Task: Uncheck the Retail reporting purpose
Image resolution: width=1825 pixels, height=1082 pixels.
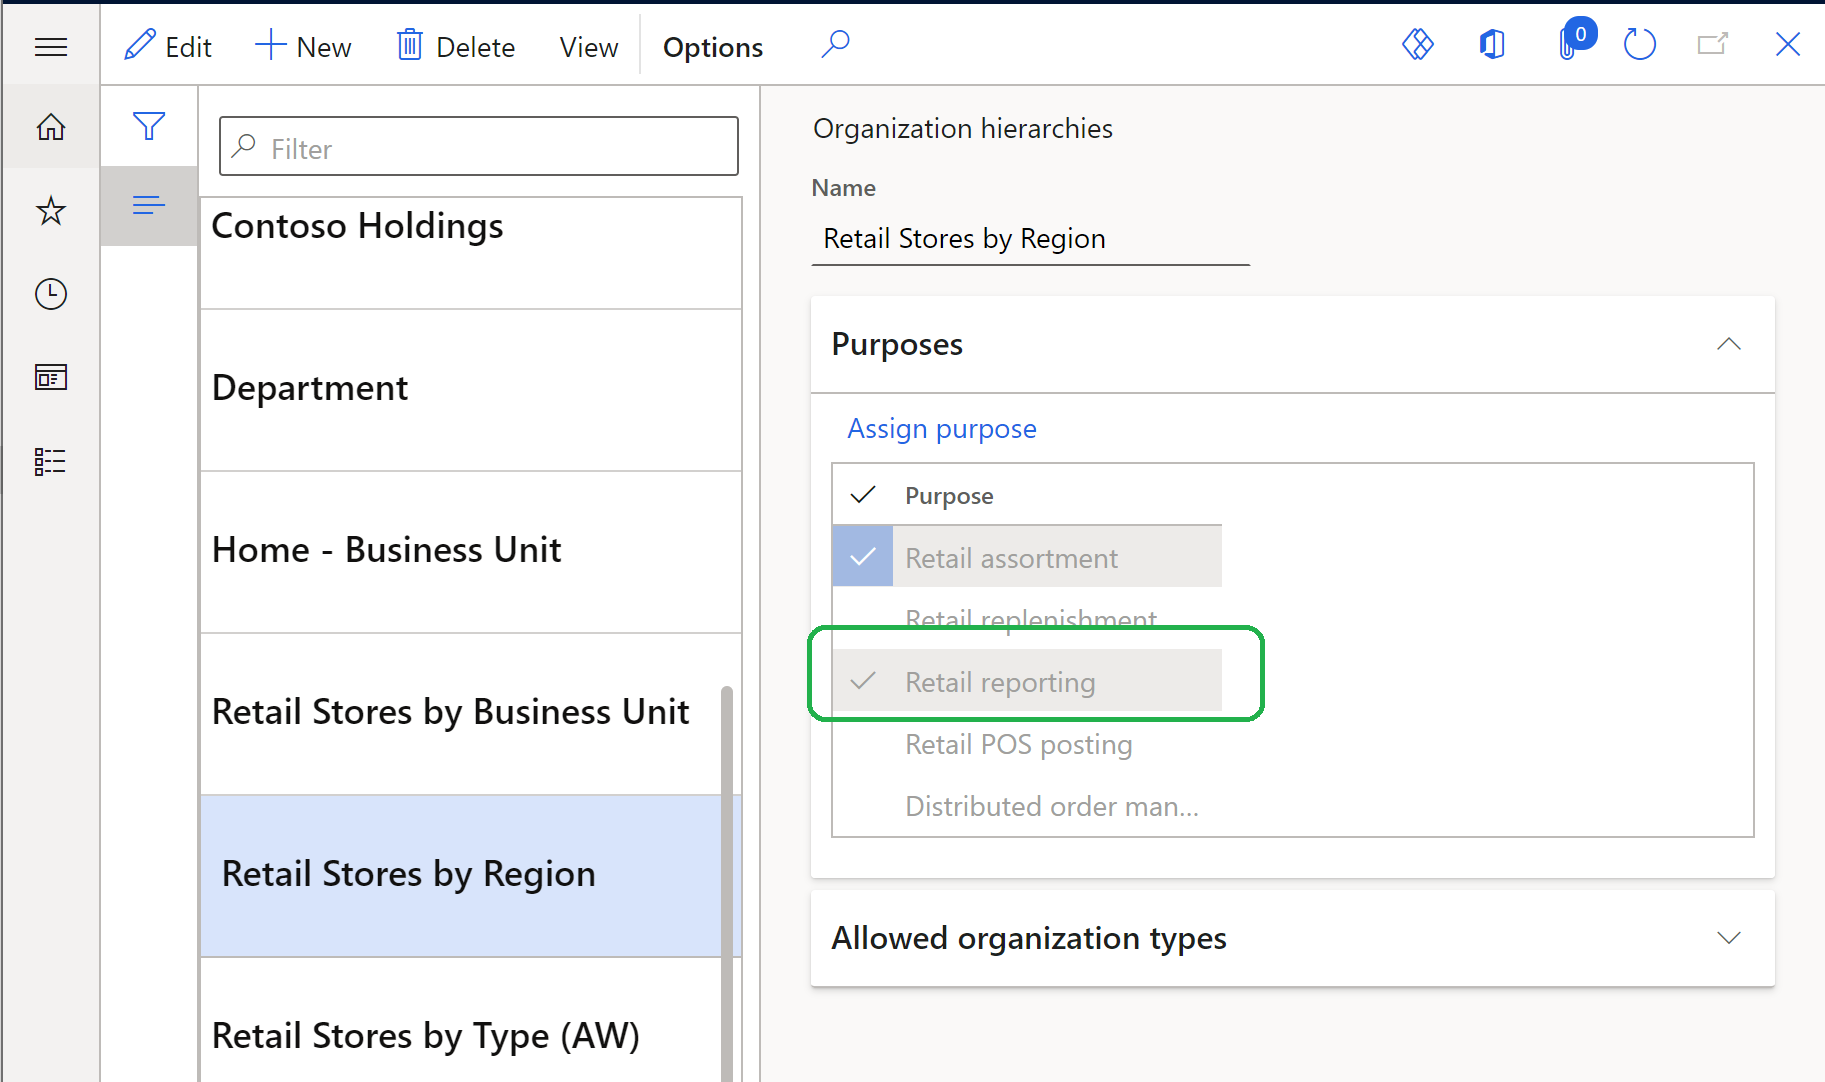Action: tap(862, 680)
